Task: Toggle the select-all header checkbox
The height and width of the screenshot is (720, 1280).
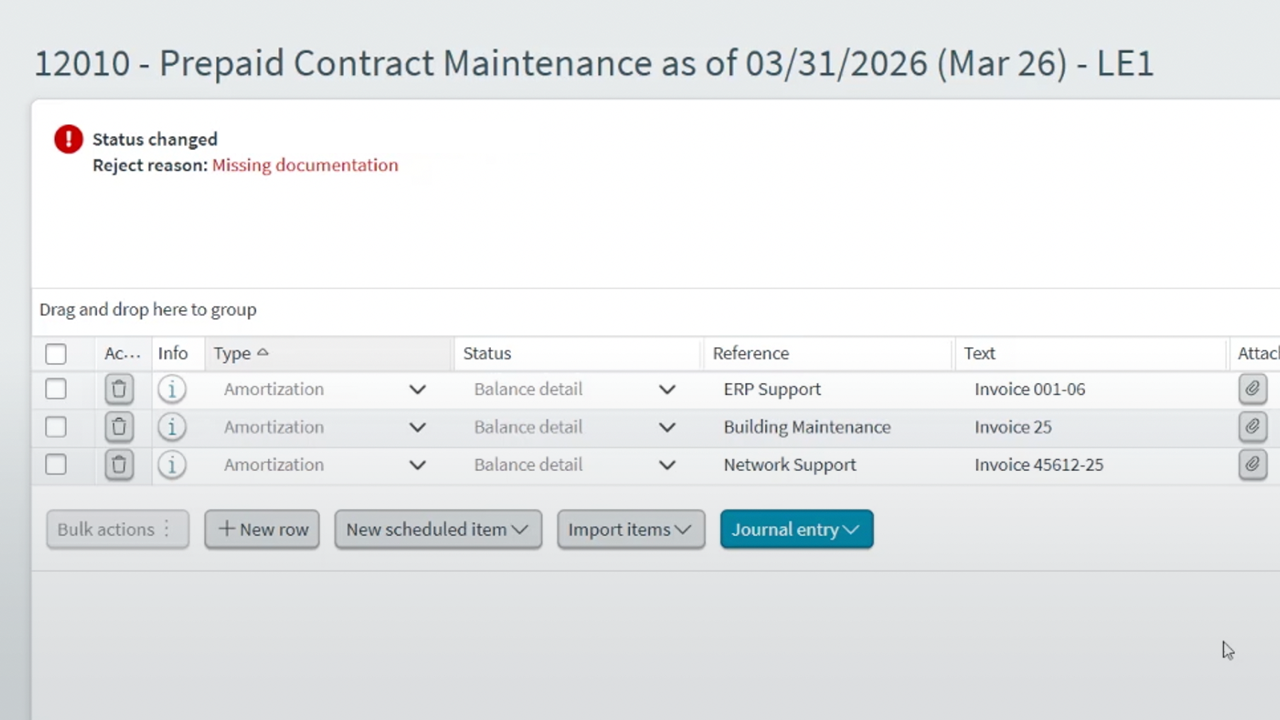Action: pos(56,354)
